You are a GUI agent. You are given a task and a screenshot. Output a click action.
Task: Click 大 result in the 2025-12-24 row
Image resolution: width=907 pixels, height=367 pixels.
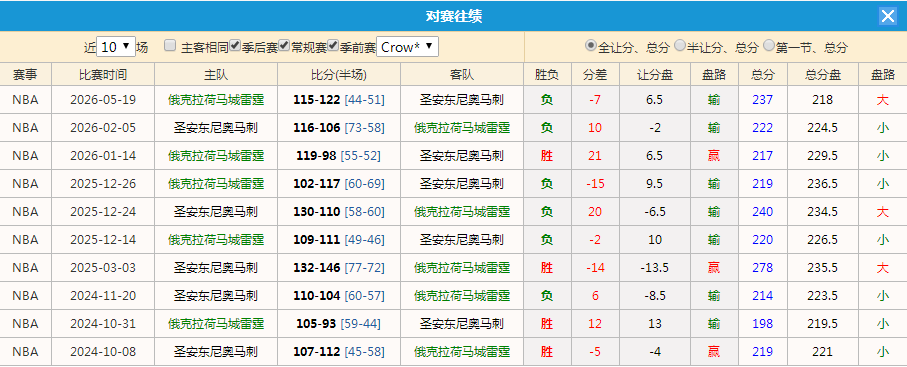click(882, 212)
